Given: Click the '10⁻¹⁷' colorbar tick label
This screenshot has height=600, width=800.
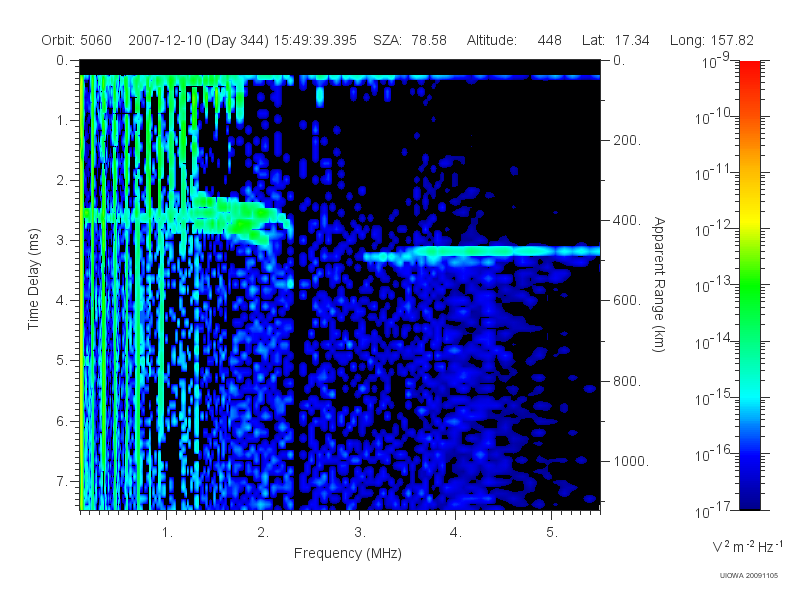Looking at the screenshot, I should click(715, 510).
